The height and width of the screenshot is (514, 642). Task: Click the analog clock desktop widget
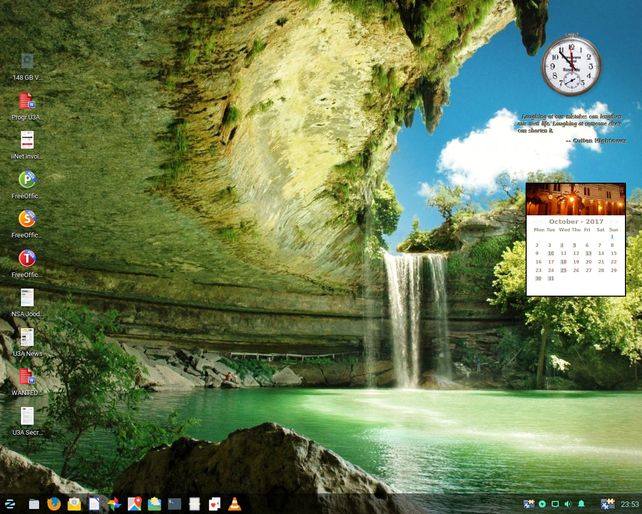(x=572, y=66)
